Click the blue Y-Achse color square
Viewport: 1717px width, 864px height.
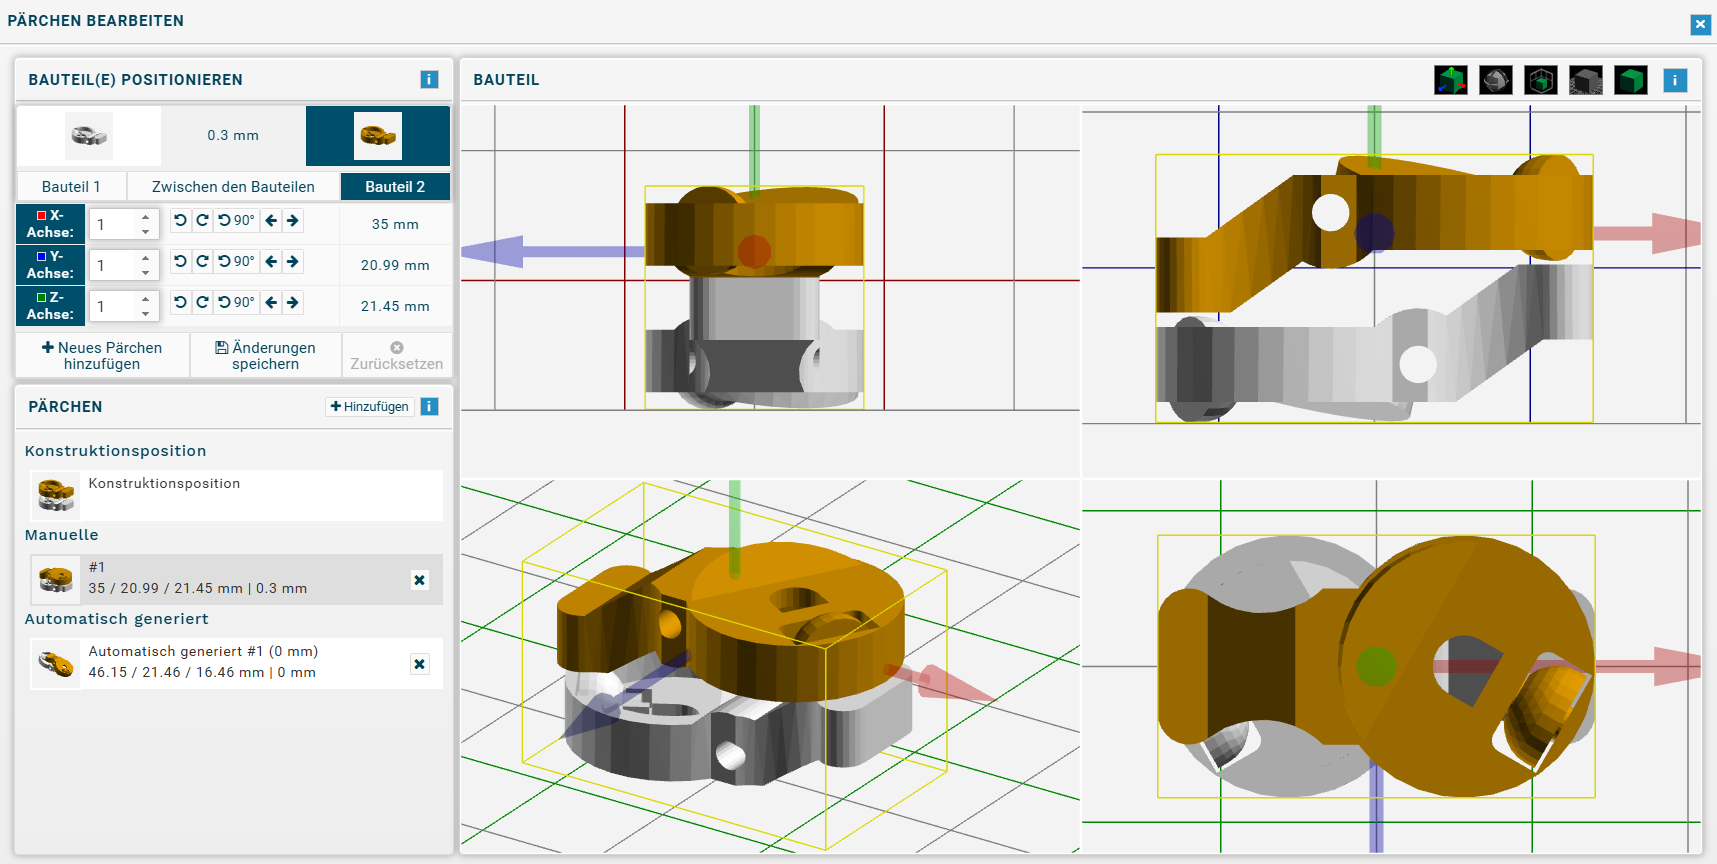point(41,256)
